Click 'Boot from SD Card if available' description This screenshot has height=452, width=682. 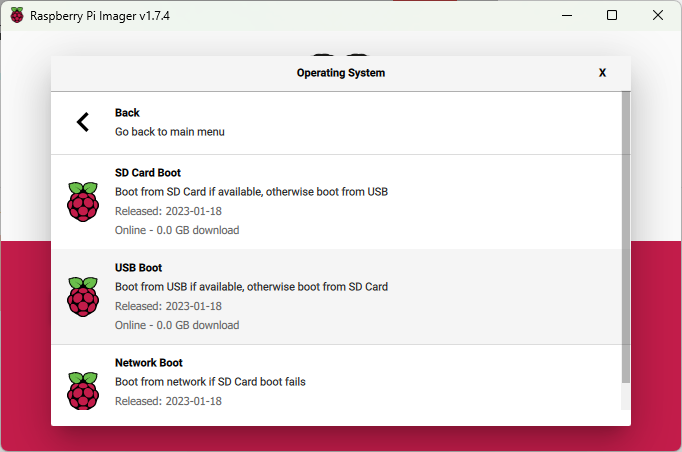[251, 192]
